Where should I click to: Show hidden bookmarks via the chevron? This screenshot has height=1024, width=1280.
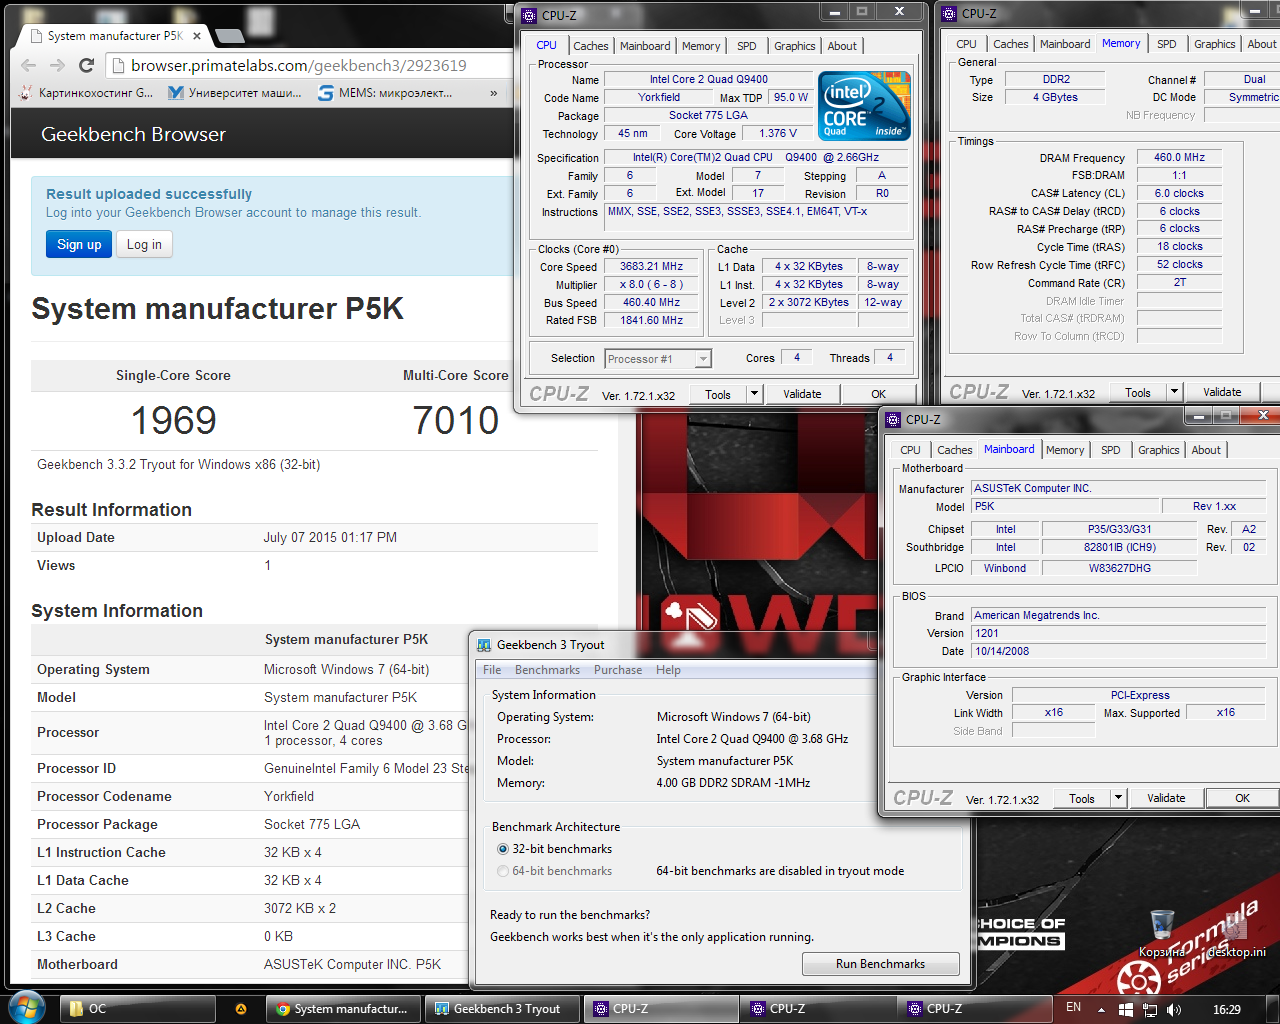[x=493, y=93]
